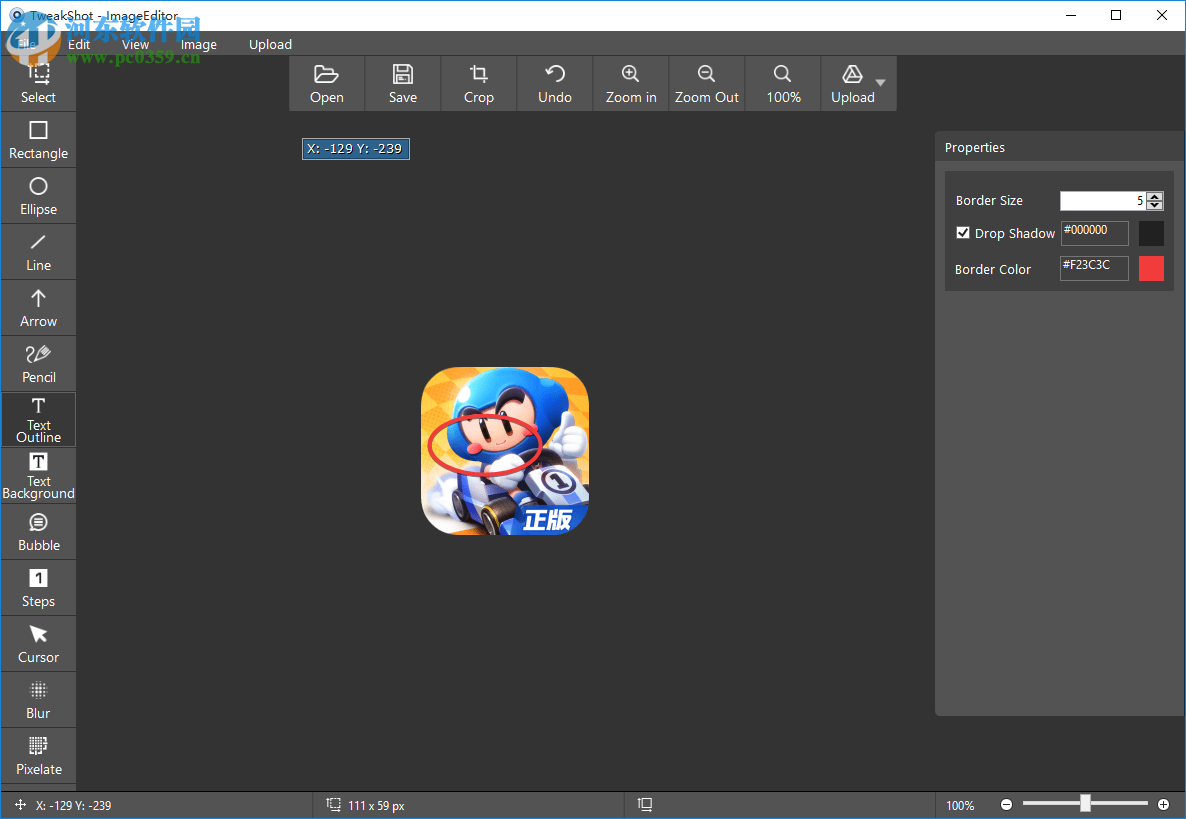
Task: Choose the Pencil tool
Action: (38, 363)
